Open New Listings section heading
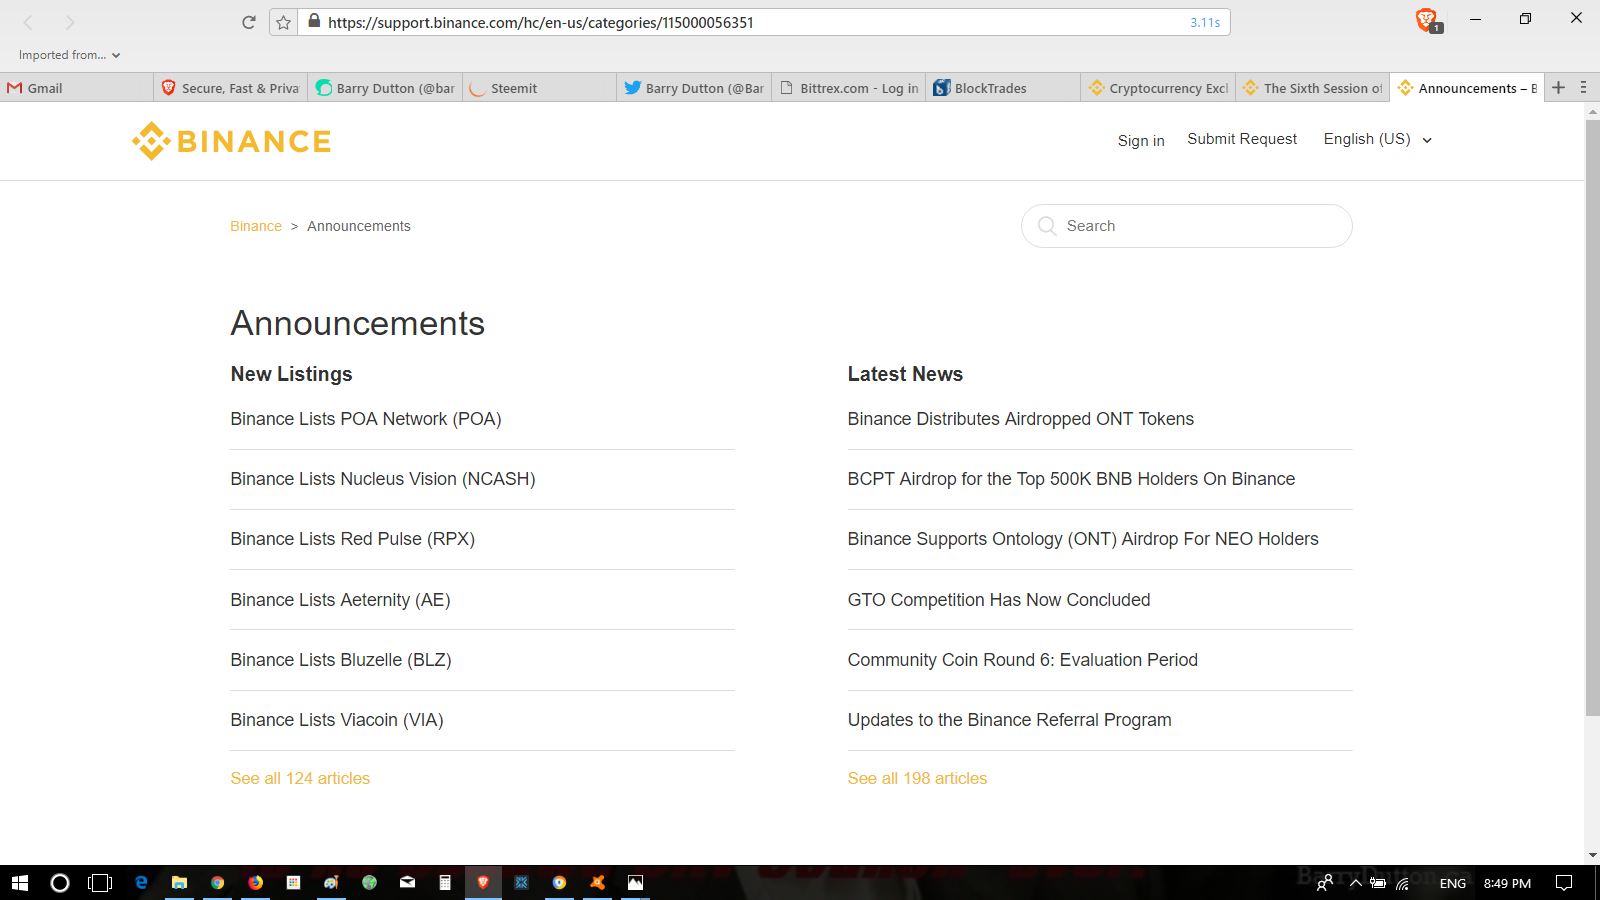 click(291, 374)
